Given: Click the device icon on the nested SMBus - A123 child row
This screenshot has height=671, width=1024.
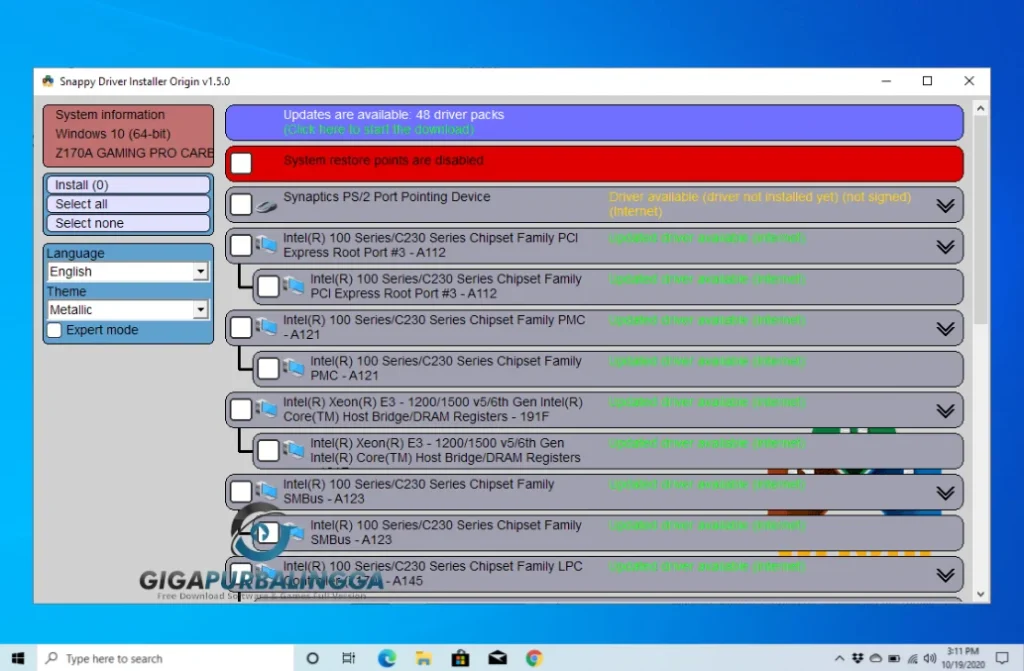Looking at the screenshot, I should (x=292, y=532).
